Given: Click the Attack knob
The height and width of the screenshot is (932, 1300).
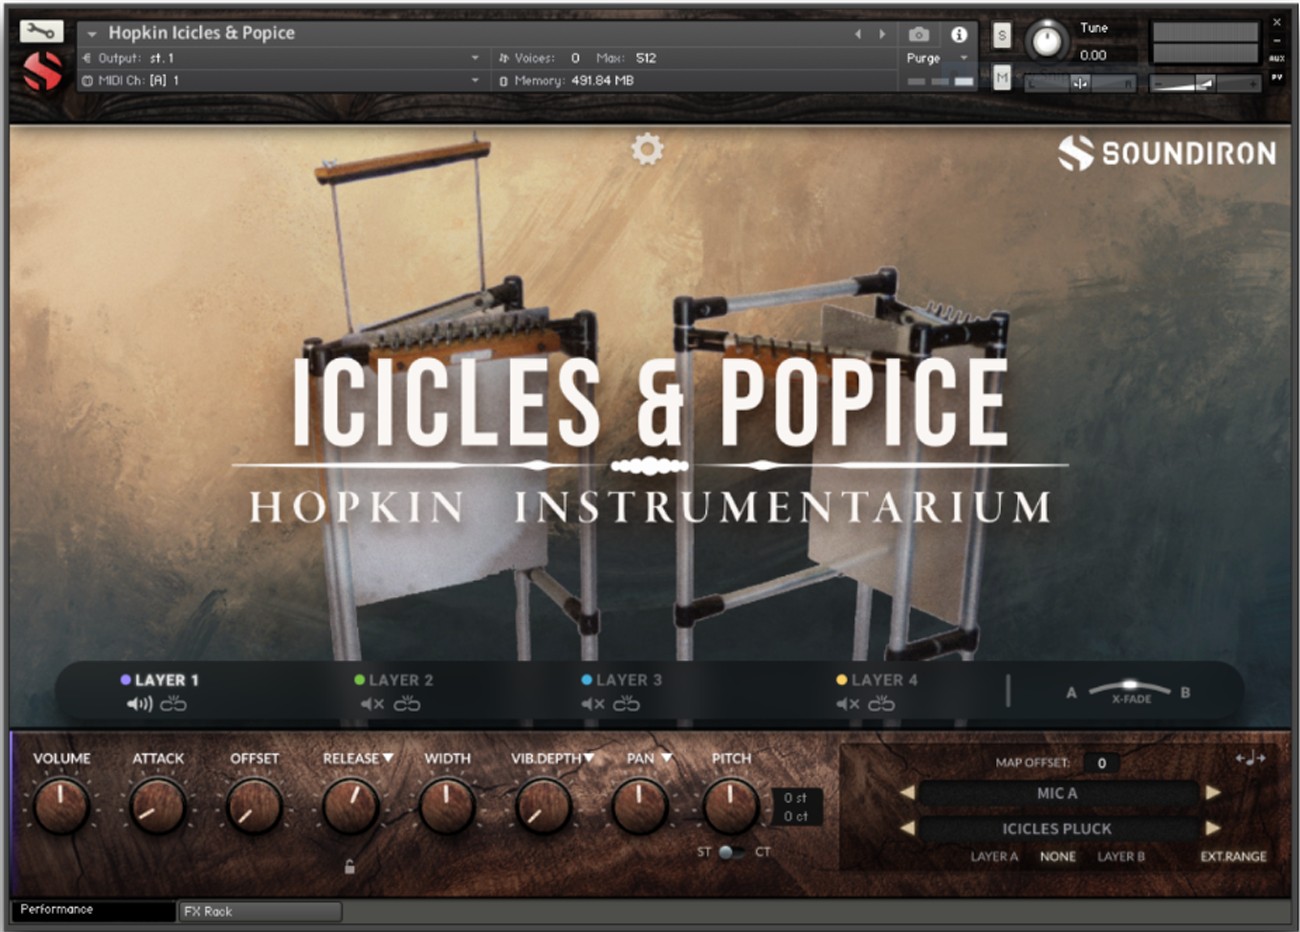Looking at the screenshot, I should [158, 807].
